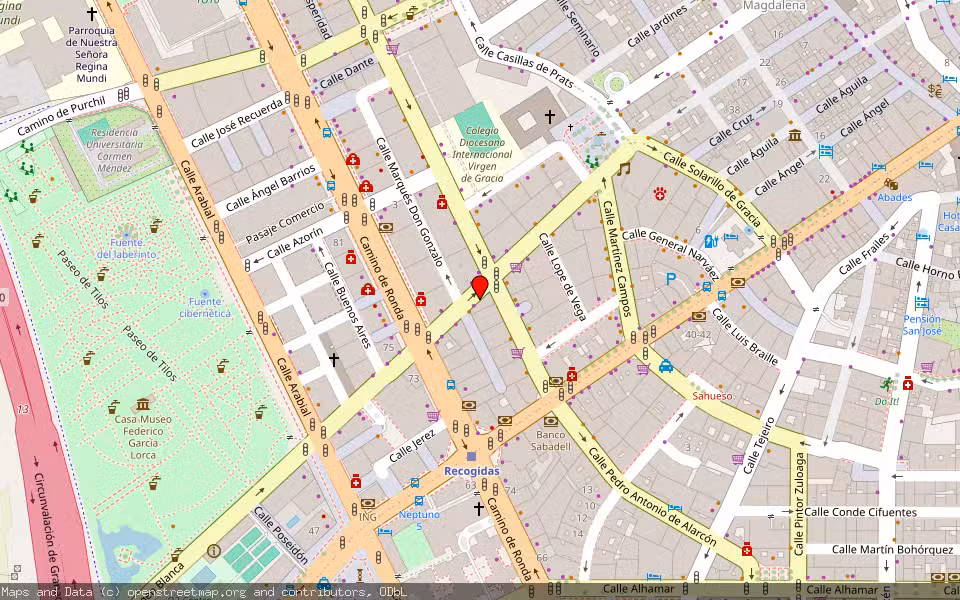Select the Magdalena neighbourhood label
Image resolution: width=960 pixels, height=600 pixels.
(x=773, y=6)
